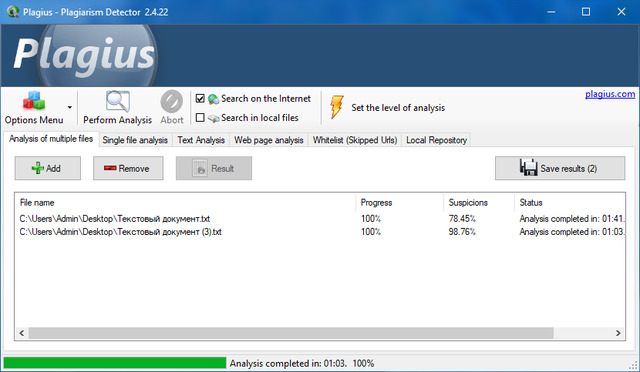The image size is (640, 372).
Task: Enable the Search in local files checkbox
Action: (x=200, y=118)
